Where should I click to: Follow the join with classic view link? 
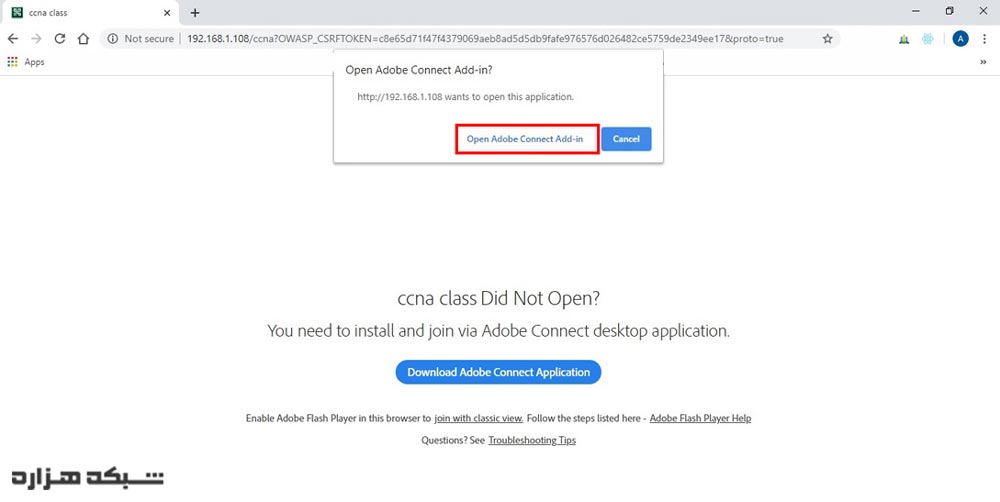(478, 418)
